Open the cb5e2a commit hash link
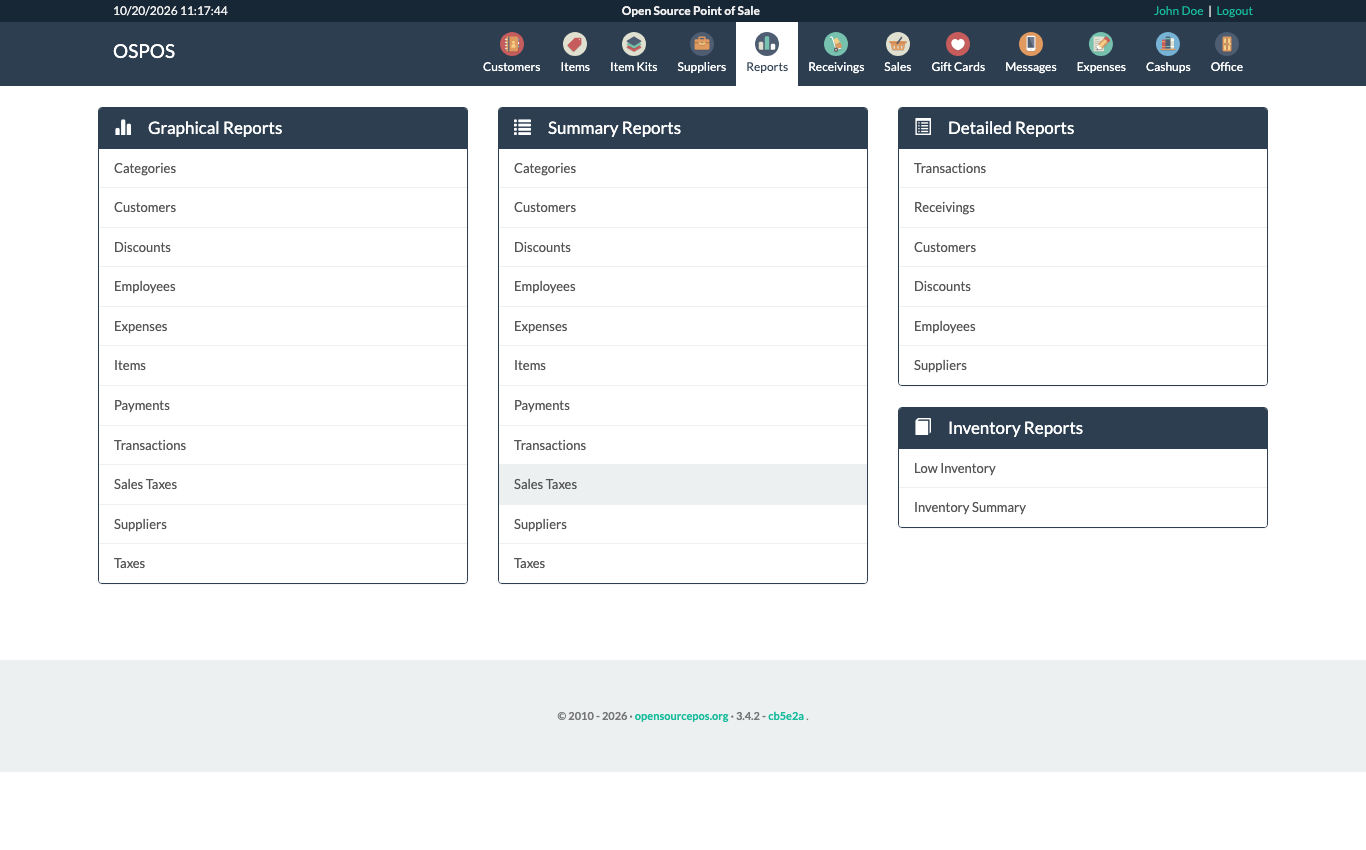Screen dimensions: 1366x850 [x=786, y=716]
